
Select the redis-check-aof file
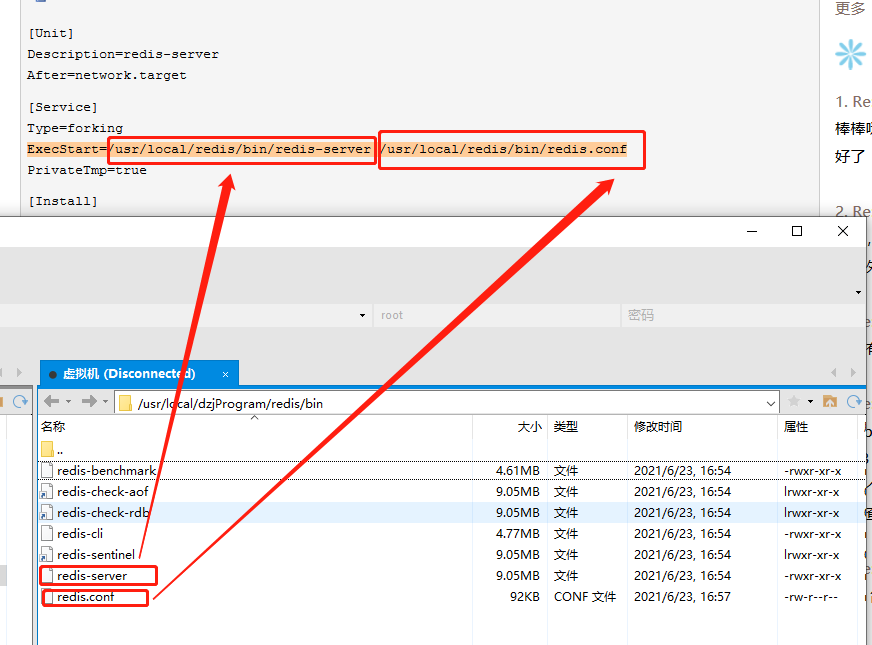(102, 492)
